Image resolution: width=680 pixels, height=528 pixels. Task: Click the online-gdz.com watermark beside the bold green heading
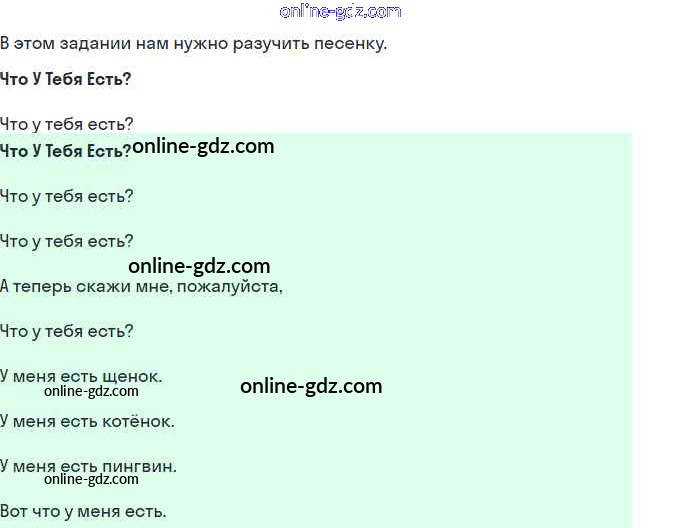(203, 147)
